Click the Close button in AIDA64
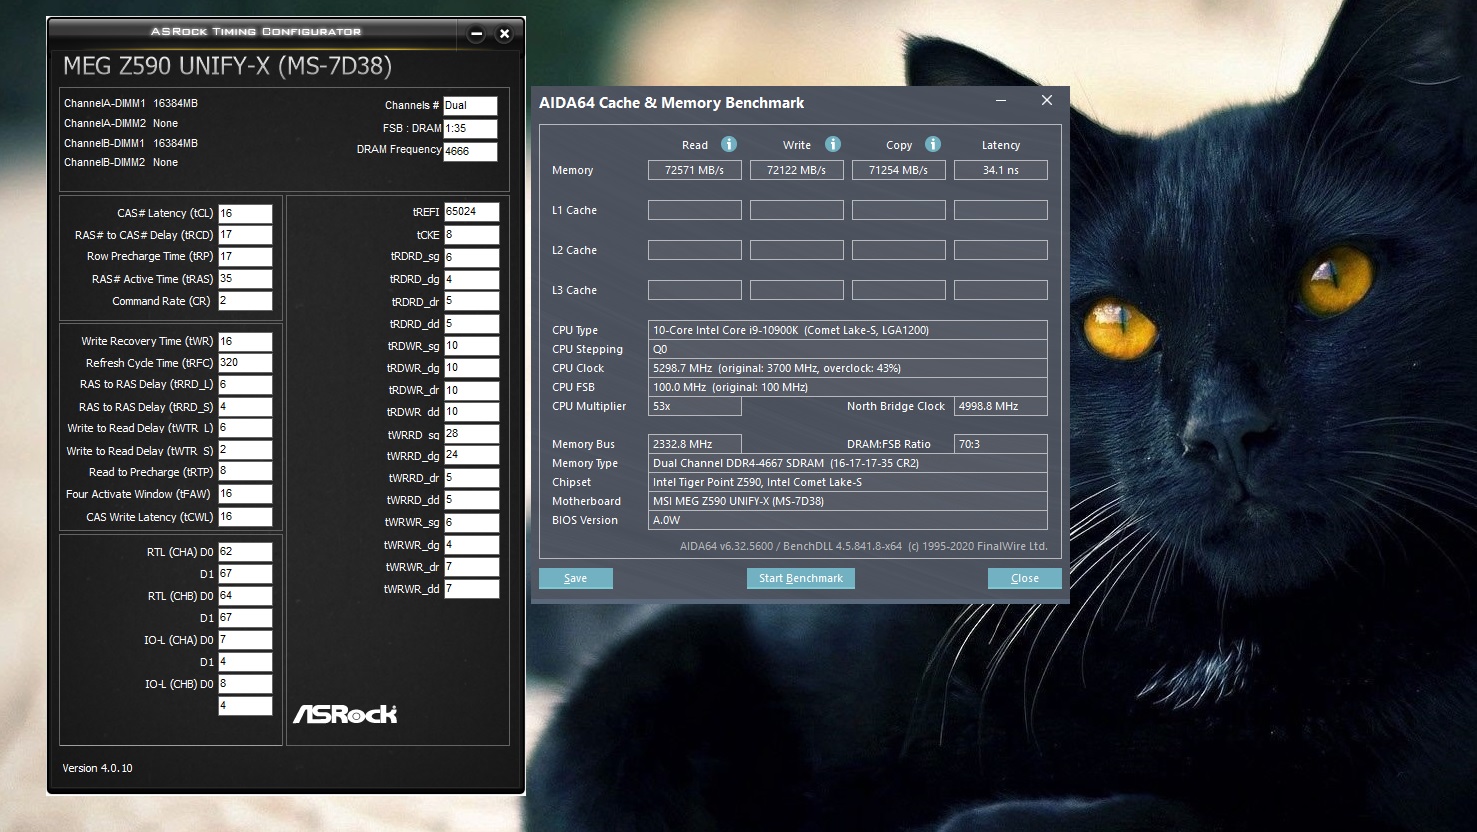The height and width of the screenshot is (832, 1477). click(1025, 578)
